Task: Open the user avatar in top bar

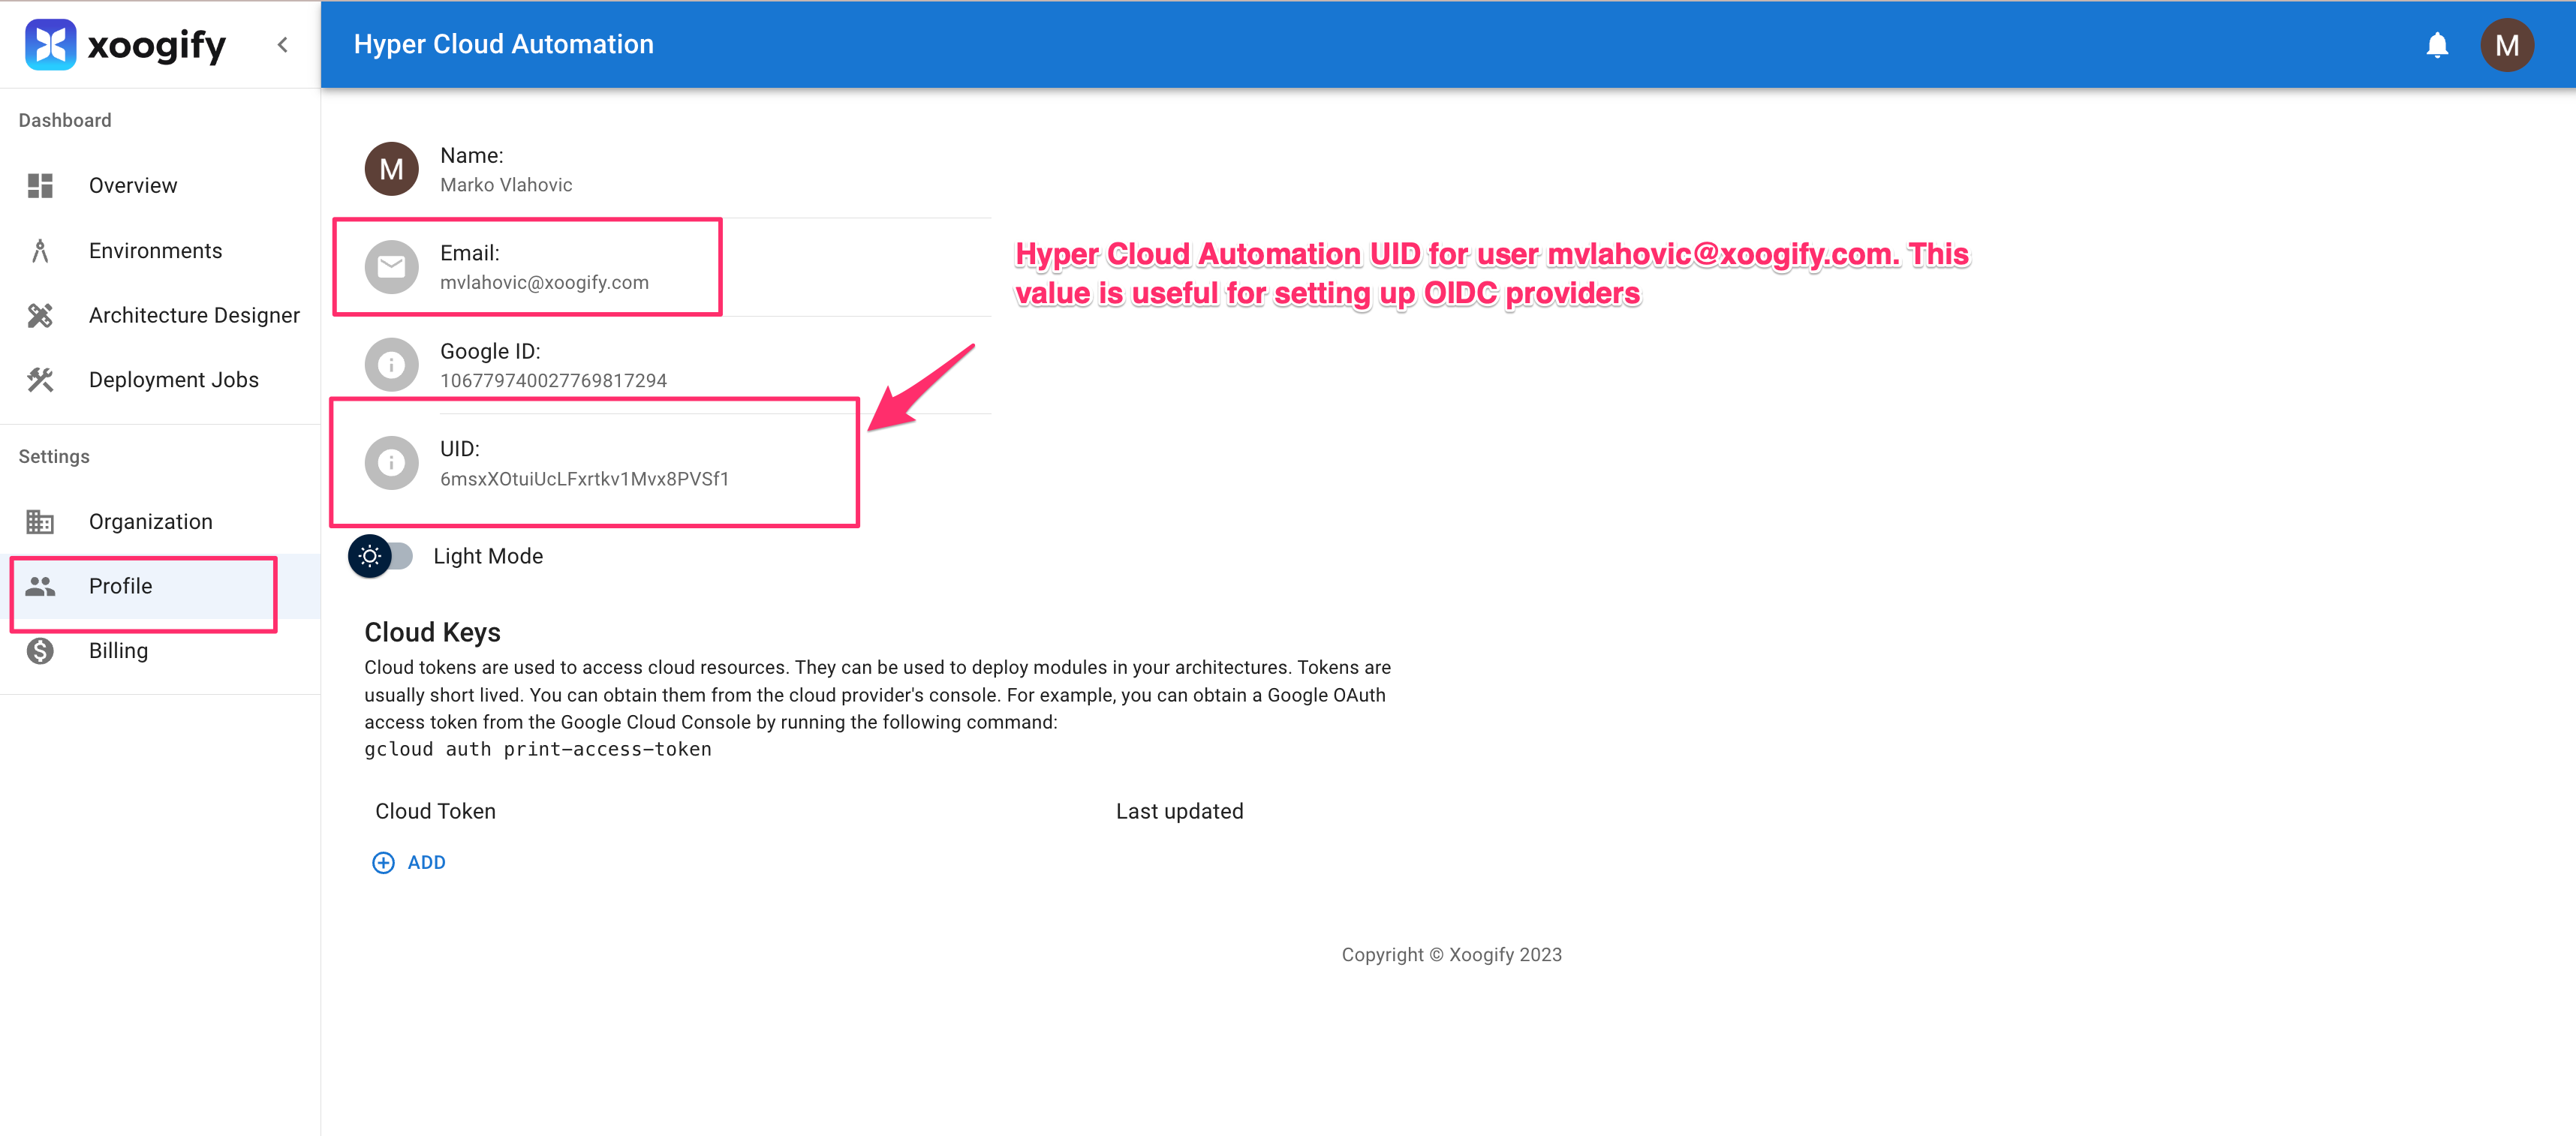Action: (x=2506, y=45)
